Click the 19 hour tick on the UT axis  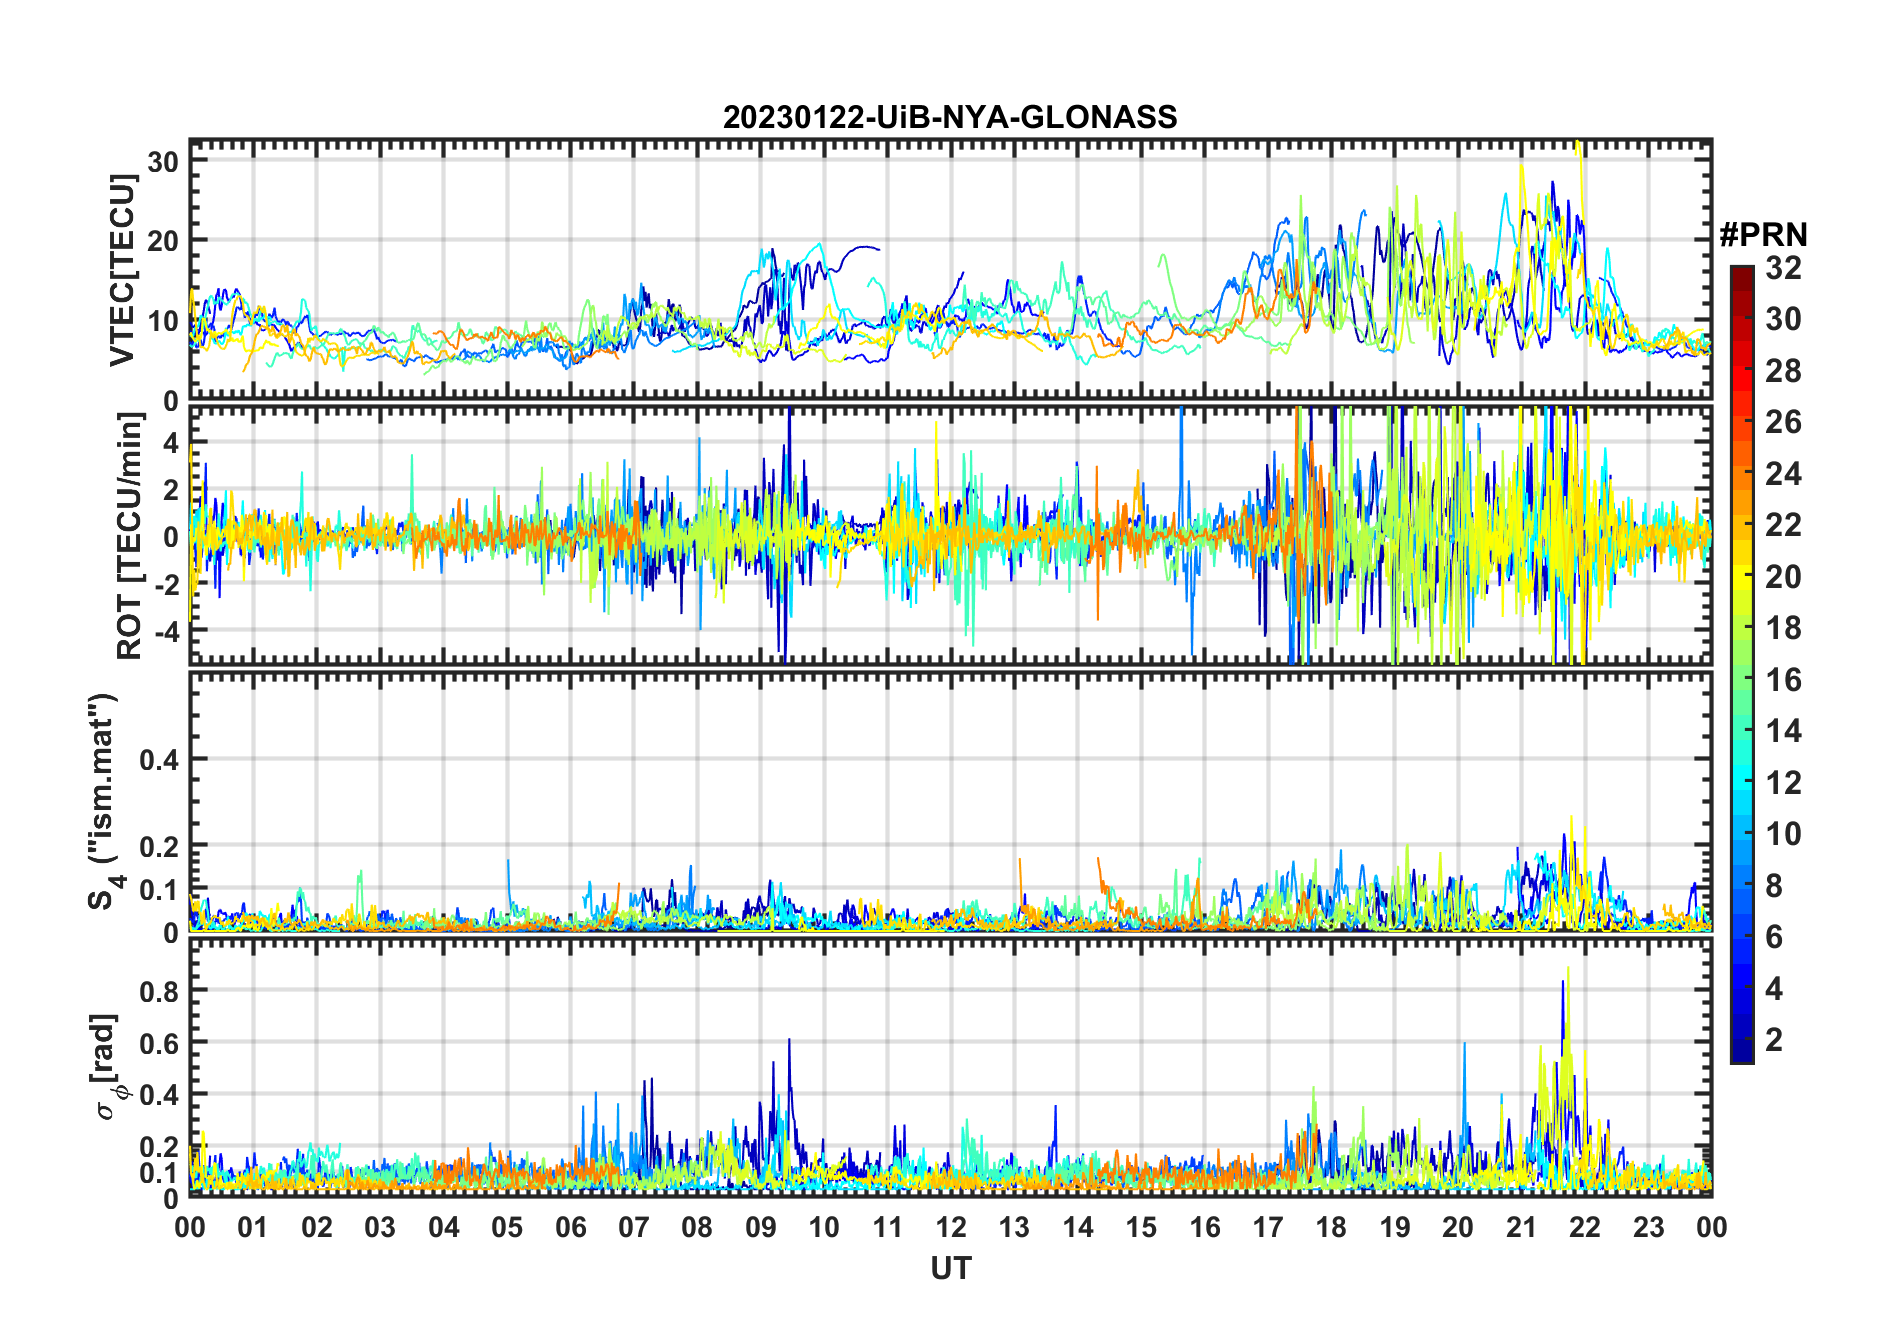(x=1395, y=1227)
